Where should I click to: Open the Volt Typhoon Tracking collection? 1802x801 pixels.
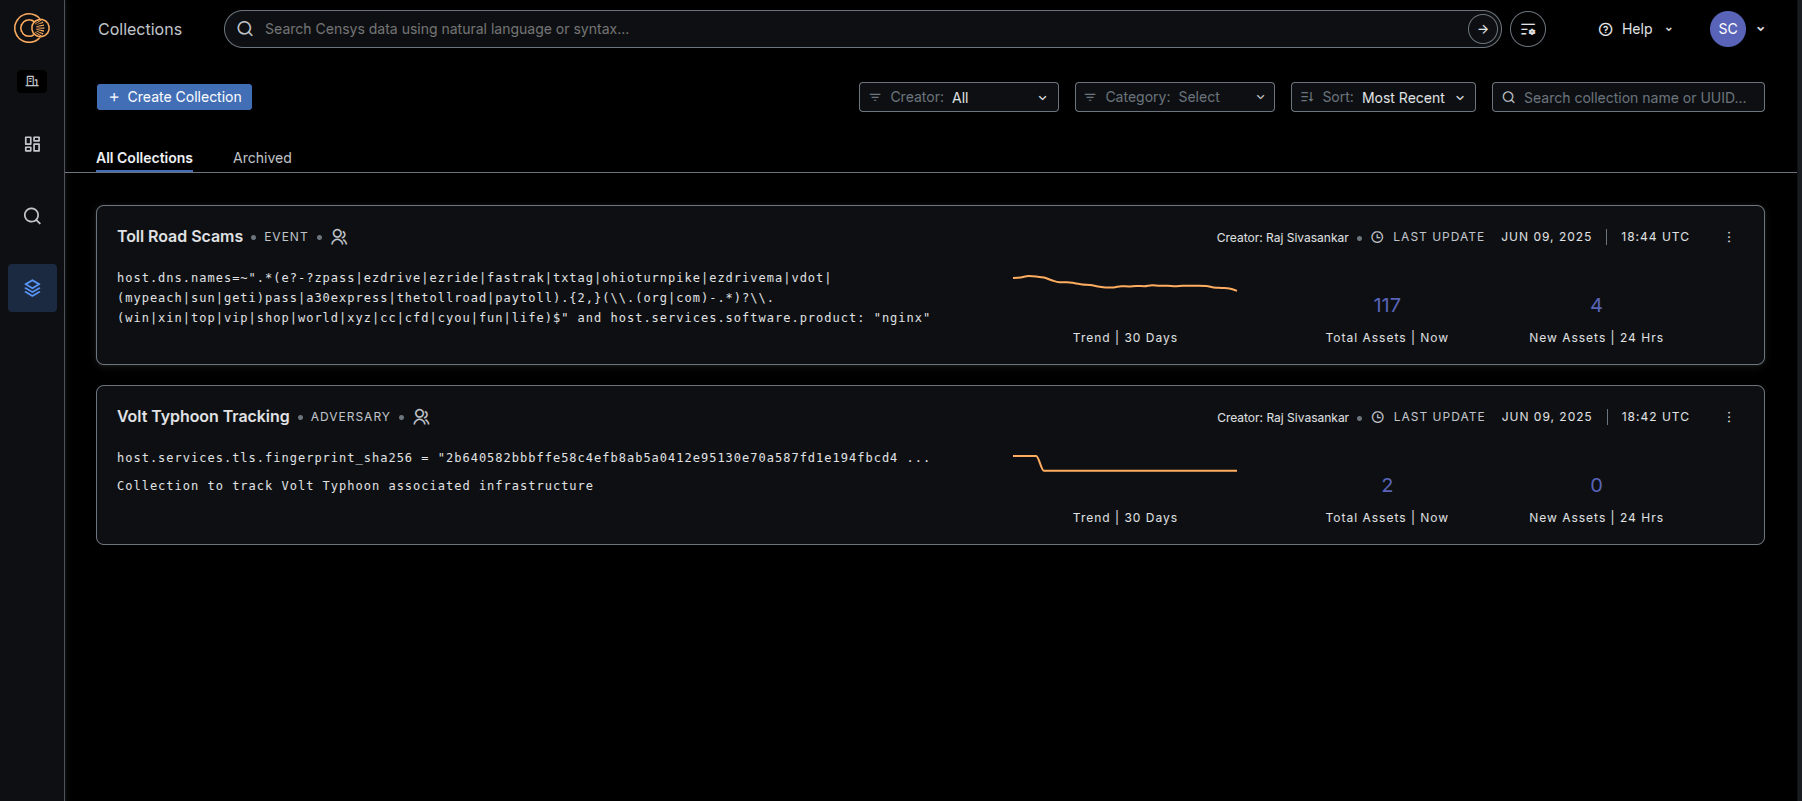click(x=203, y=416)
